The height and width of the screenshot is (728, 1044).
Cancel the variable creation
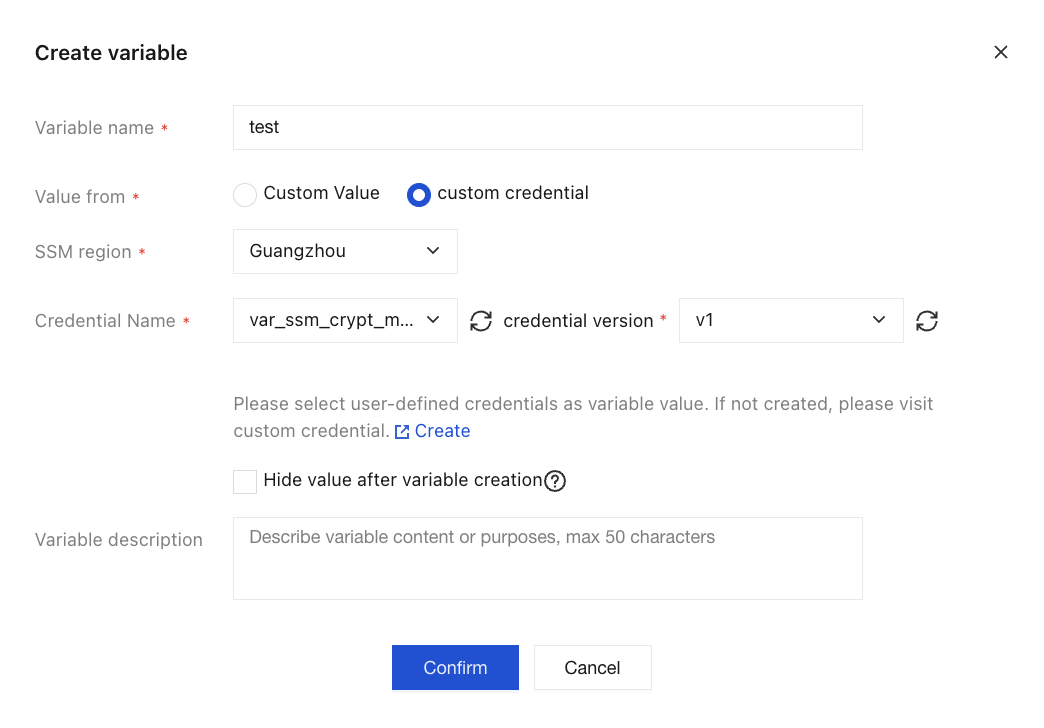pyautogui.click(x=593, y=667)
